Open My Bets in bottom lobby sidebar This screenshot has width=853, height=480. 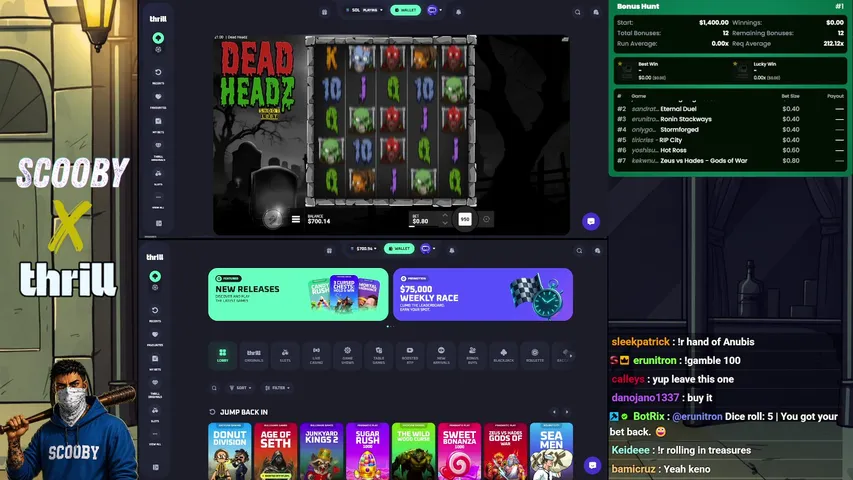pos(155,362)
